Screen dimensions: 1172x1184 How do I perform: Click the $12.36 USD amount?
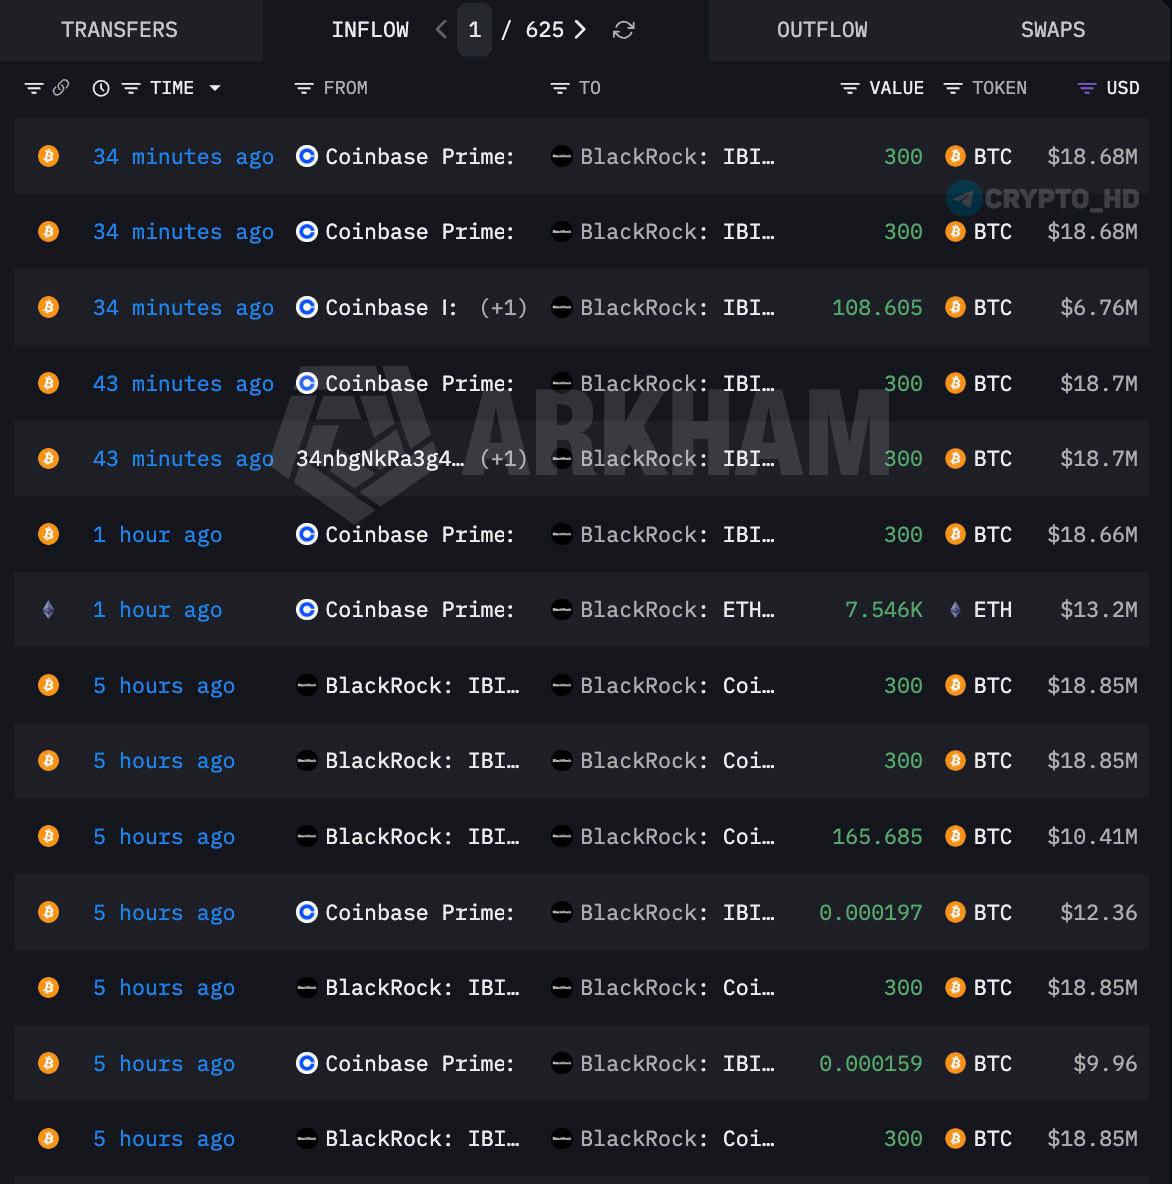(x=1099, y=912)
